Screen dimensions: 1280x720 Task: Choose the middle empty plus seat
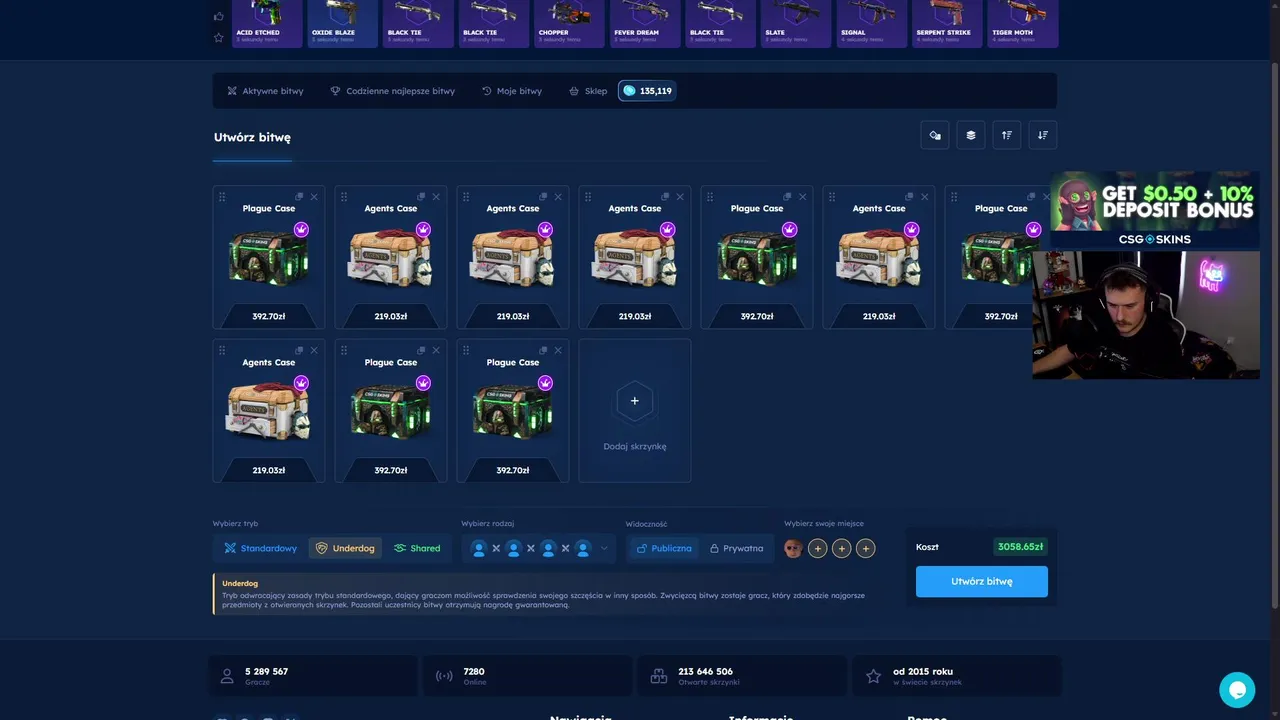[842, 548]
